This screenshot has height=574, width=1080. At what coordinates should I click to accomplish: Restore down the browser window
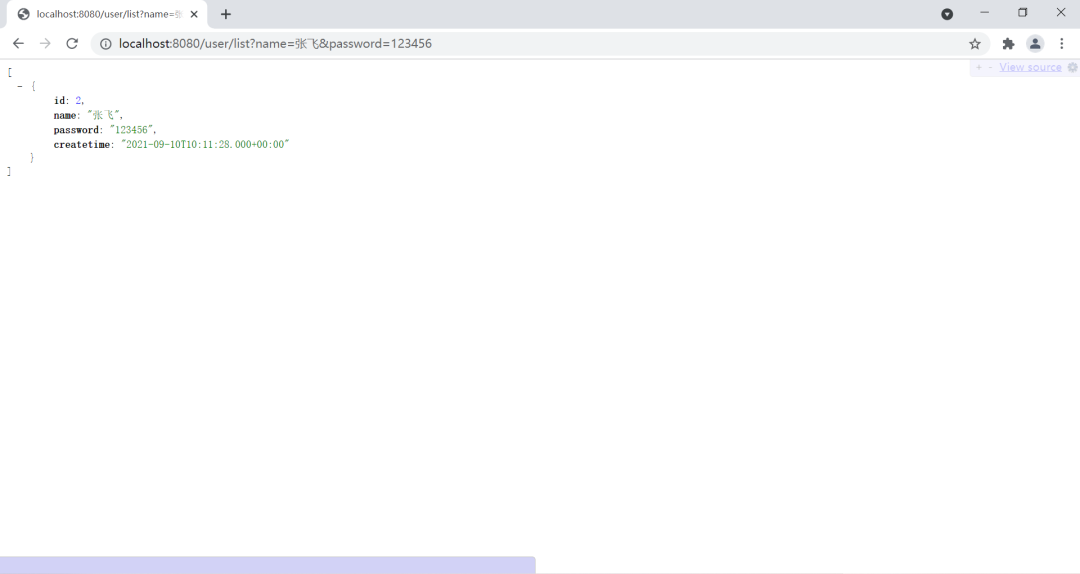(1023, 12)
